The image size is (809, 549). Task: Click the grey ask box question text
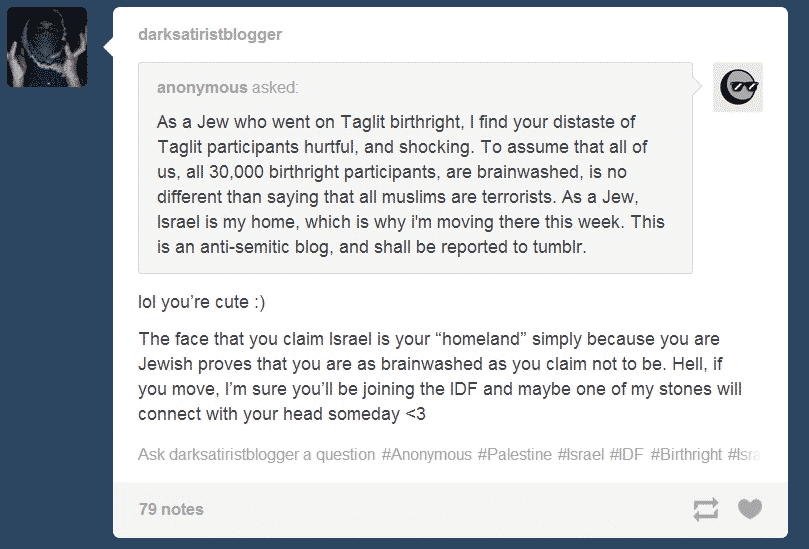(x=411, y=184)
